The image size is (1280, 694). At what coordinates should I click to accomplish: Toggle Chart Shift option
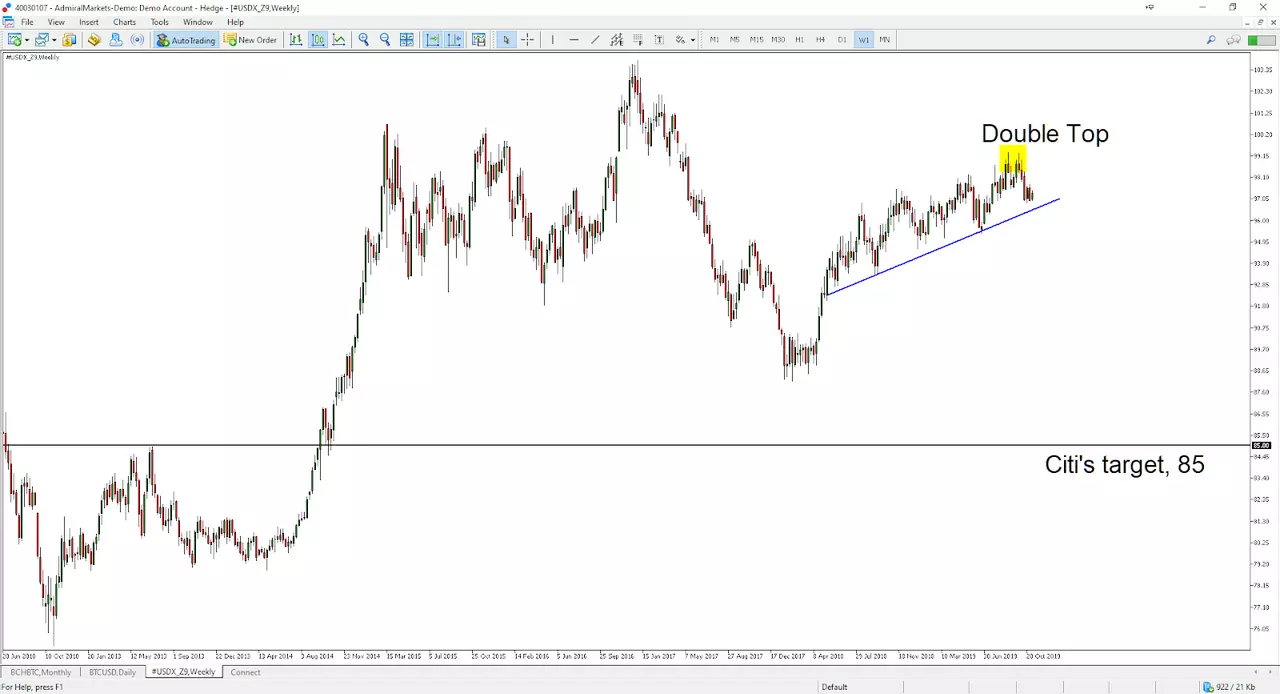[x=455, y=40]
